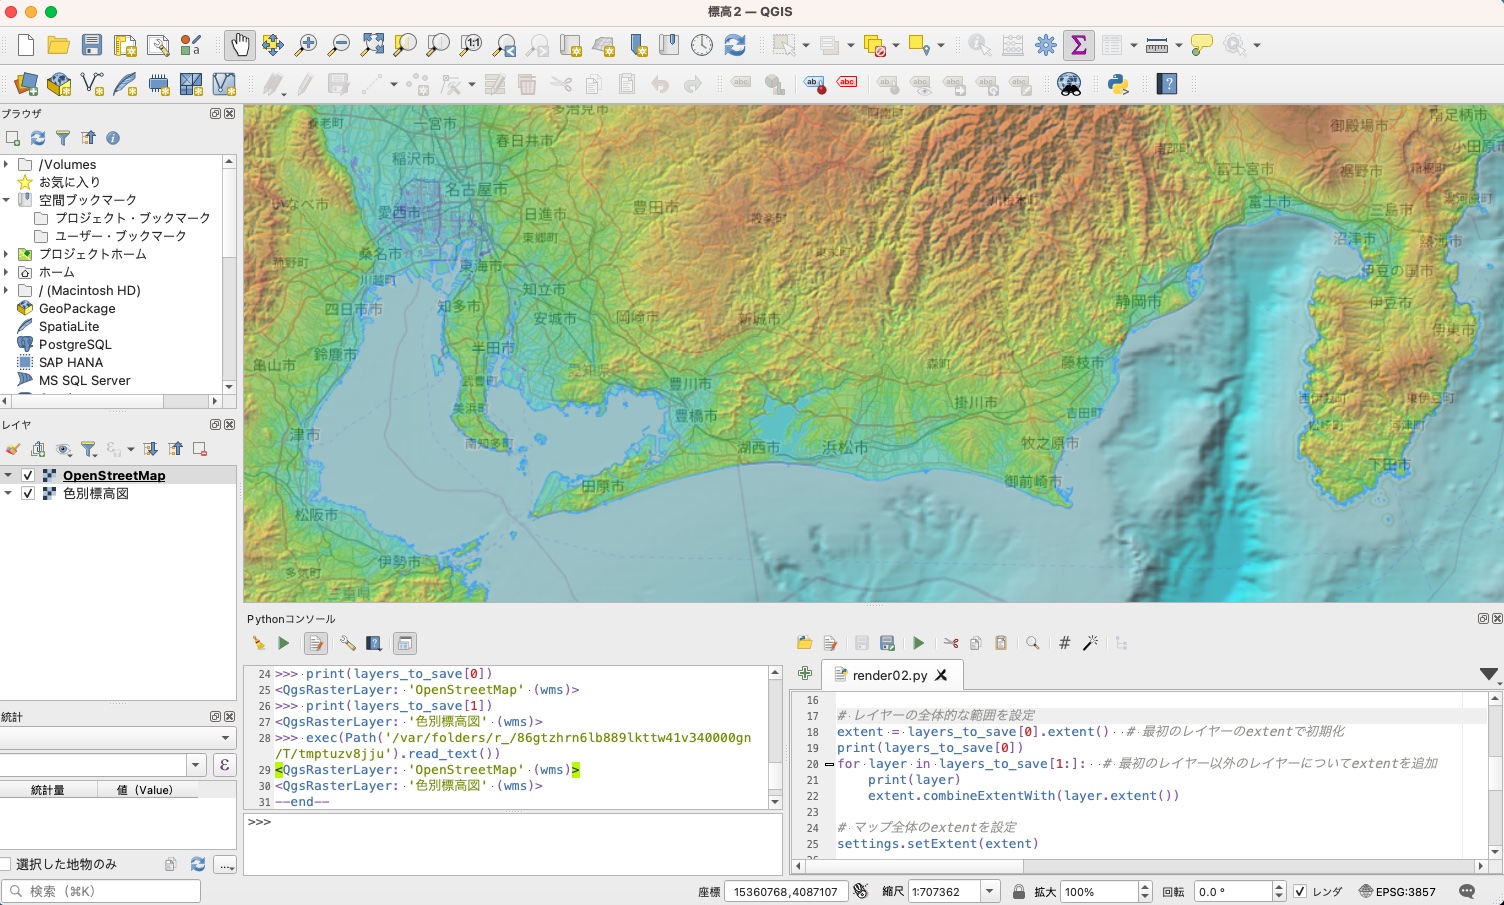Expand the /Volumes tree item

click(7, 164)
